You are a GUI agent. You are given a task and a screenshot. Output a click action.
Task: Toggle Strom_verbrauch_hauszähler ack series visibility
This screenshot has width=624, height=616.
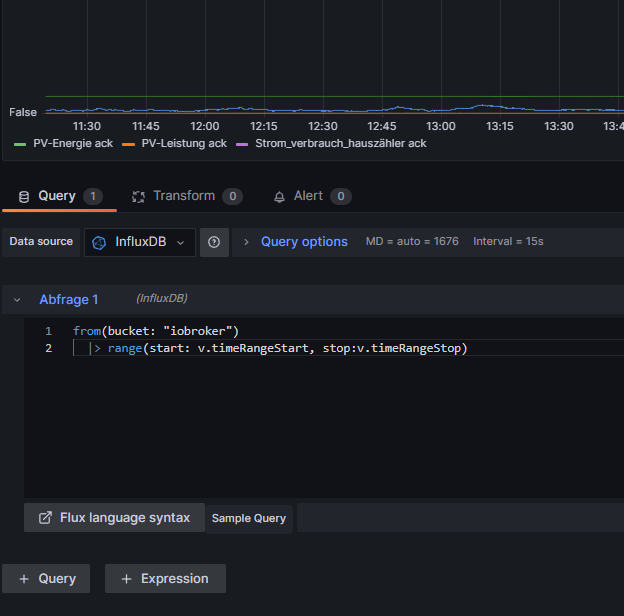(x=340, y=144)
